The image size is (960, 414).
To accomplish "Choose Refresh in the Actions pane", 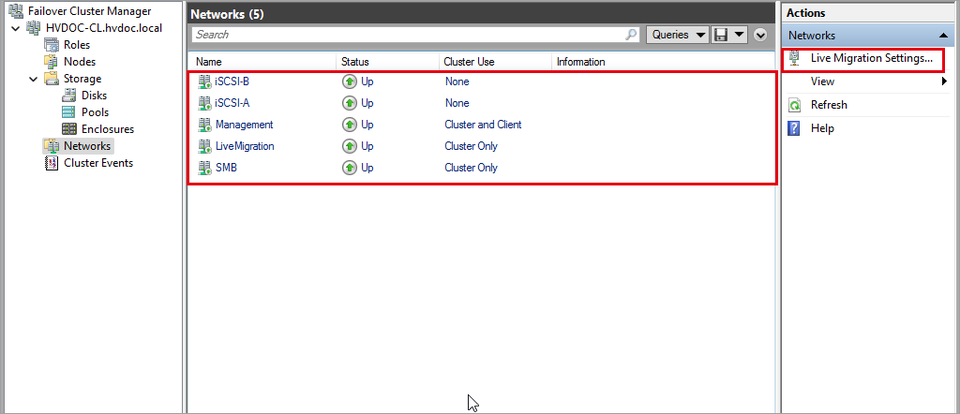I will click(x=829, y=105).
